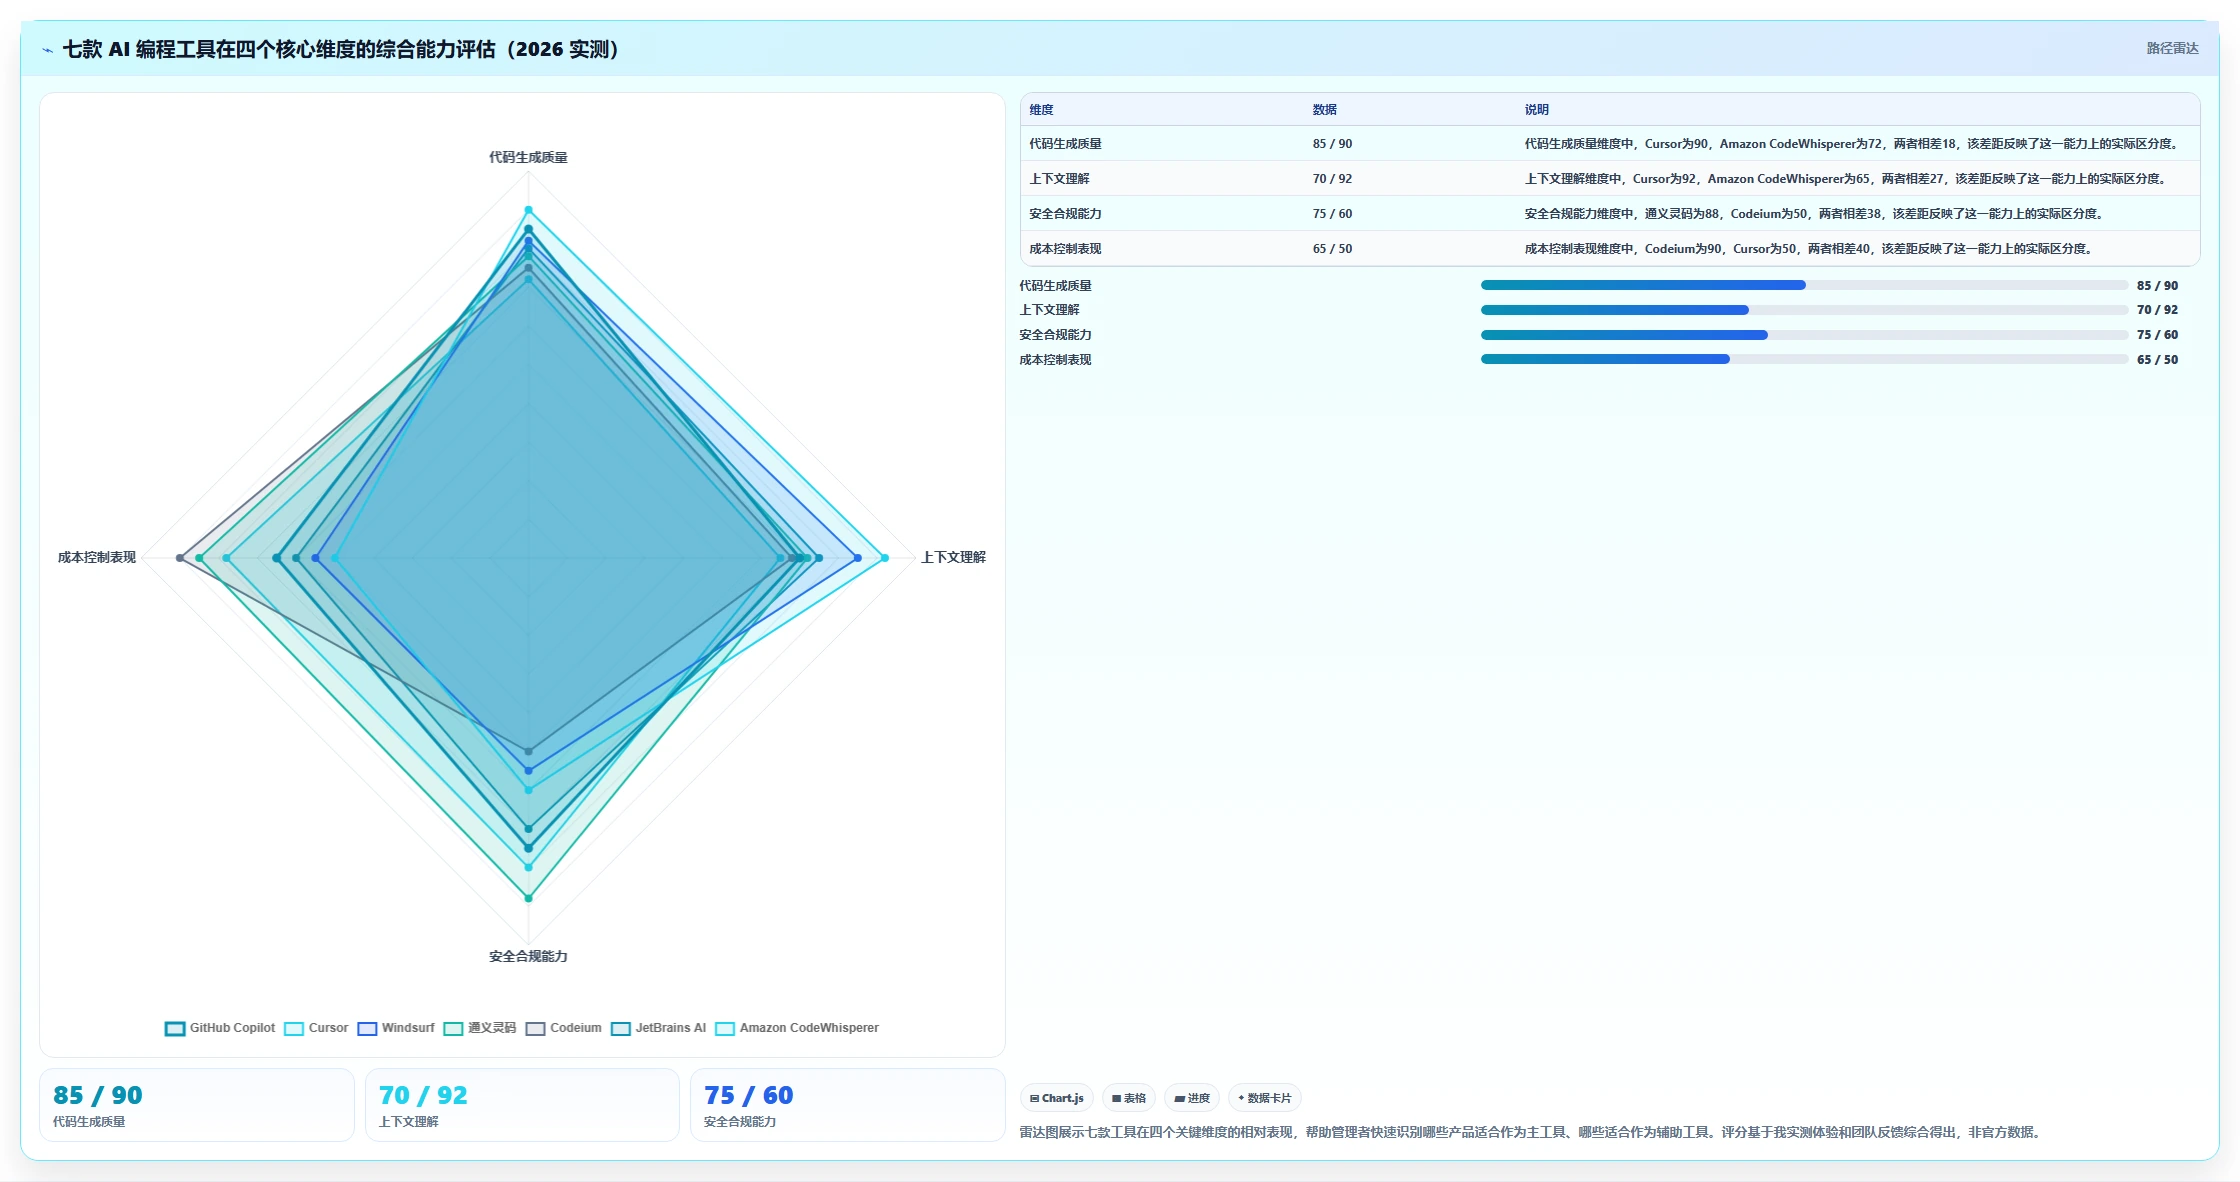Toggle Amazon CodeWhisperer legend entry
This screenshot has height=1182, width=2240.
pyautogui.click(x=797, y=1028)
